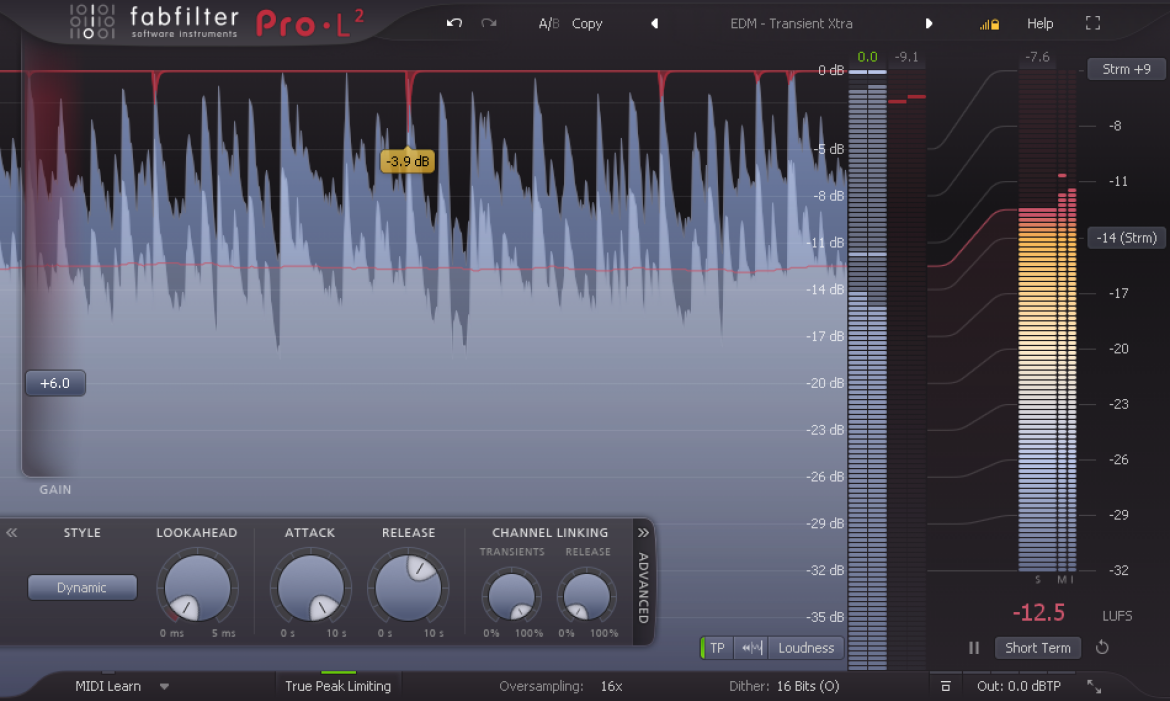Image resolution: width=1170 pixels, height=701 pixels.
Task: Click the double-chevron left of STYLE
Action: click(x=11, y=533)
